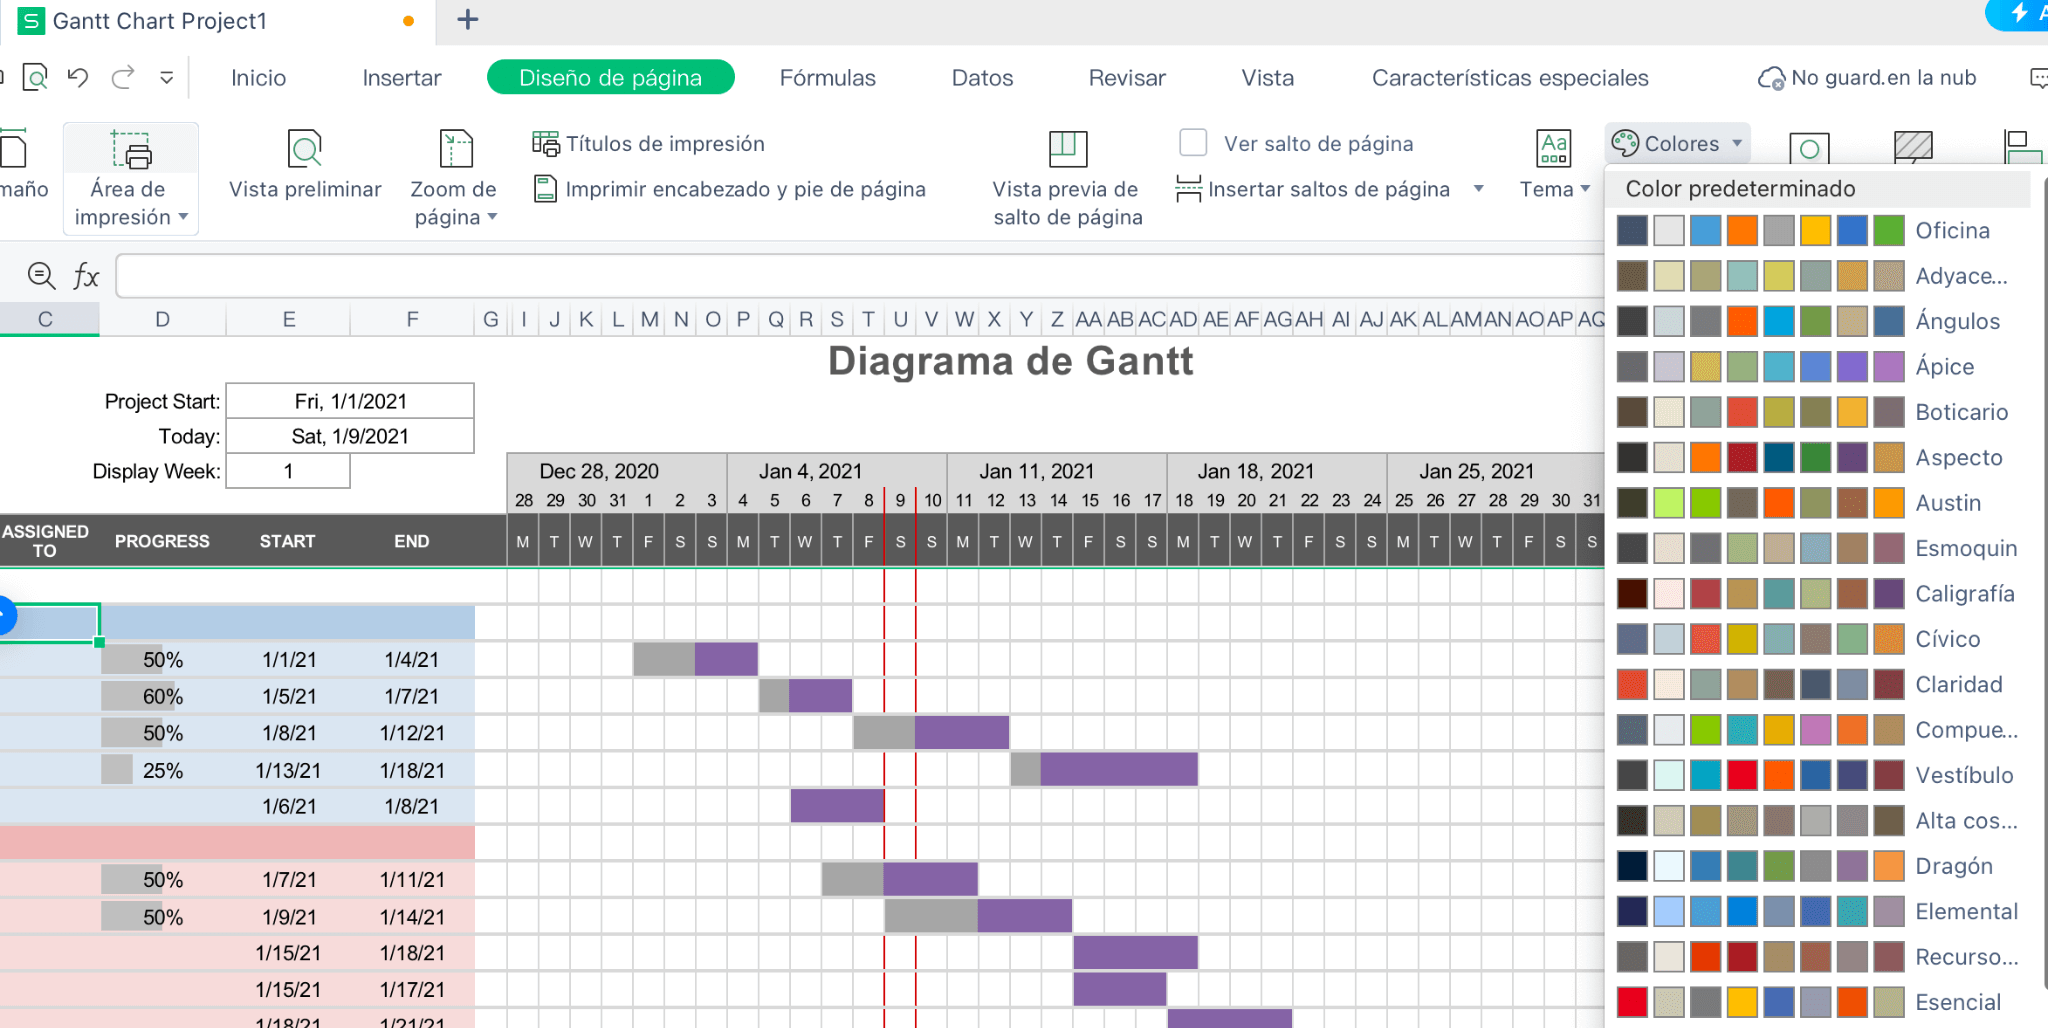
Task: Expand the Zoom de página dropdown
Action: (494, 216)
